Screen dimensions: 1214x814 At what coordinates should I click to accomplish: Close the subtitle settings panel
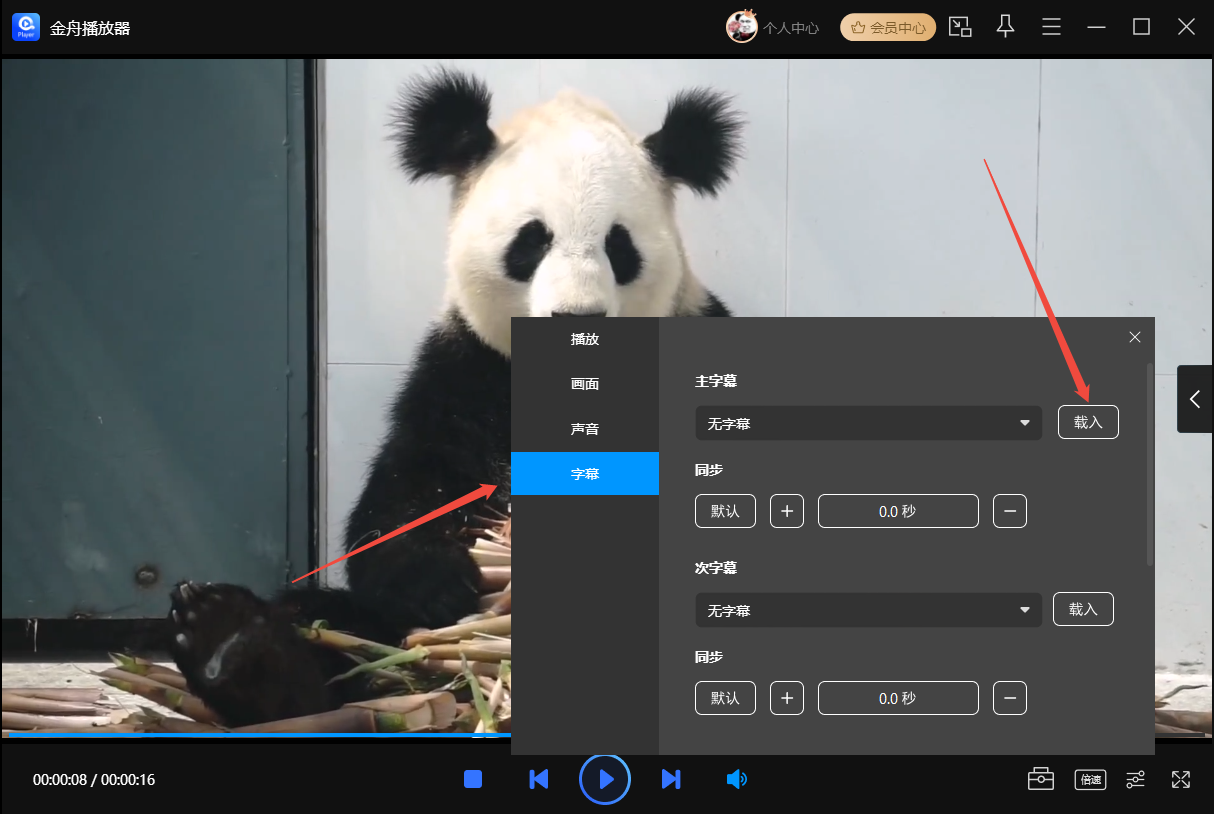click(x=1135, y=337)
